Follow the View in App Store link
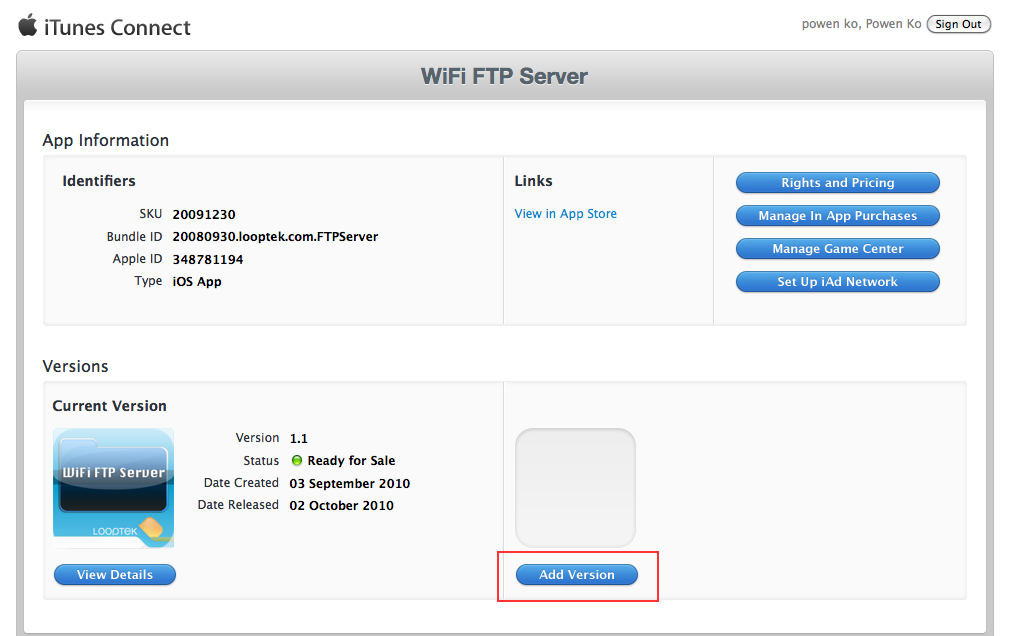The height and width of the screenshot is (636, 1022). 565,214
